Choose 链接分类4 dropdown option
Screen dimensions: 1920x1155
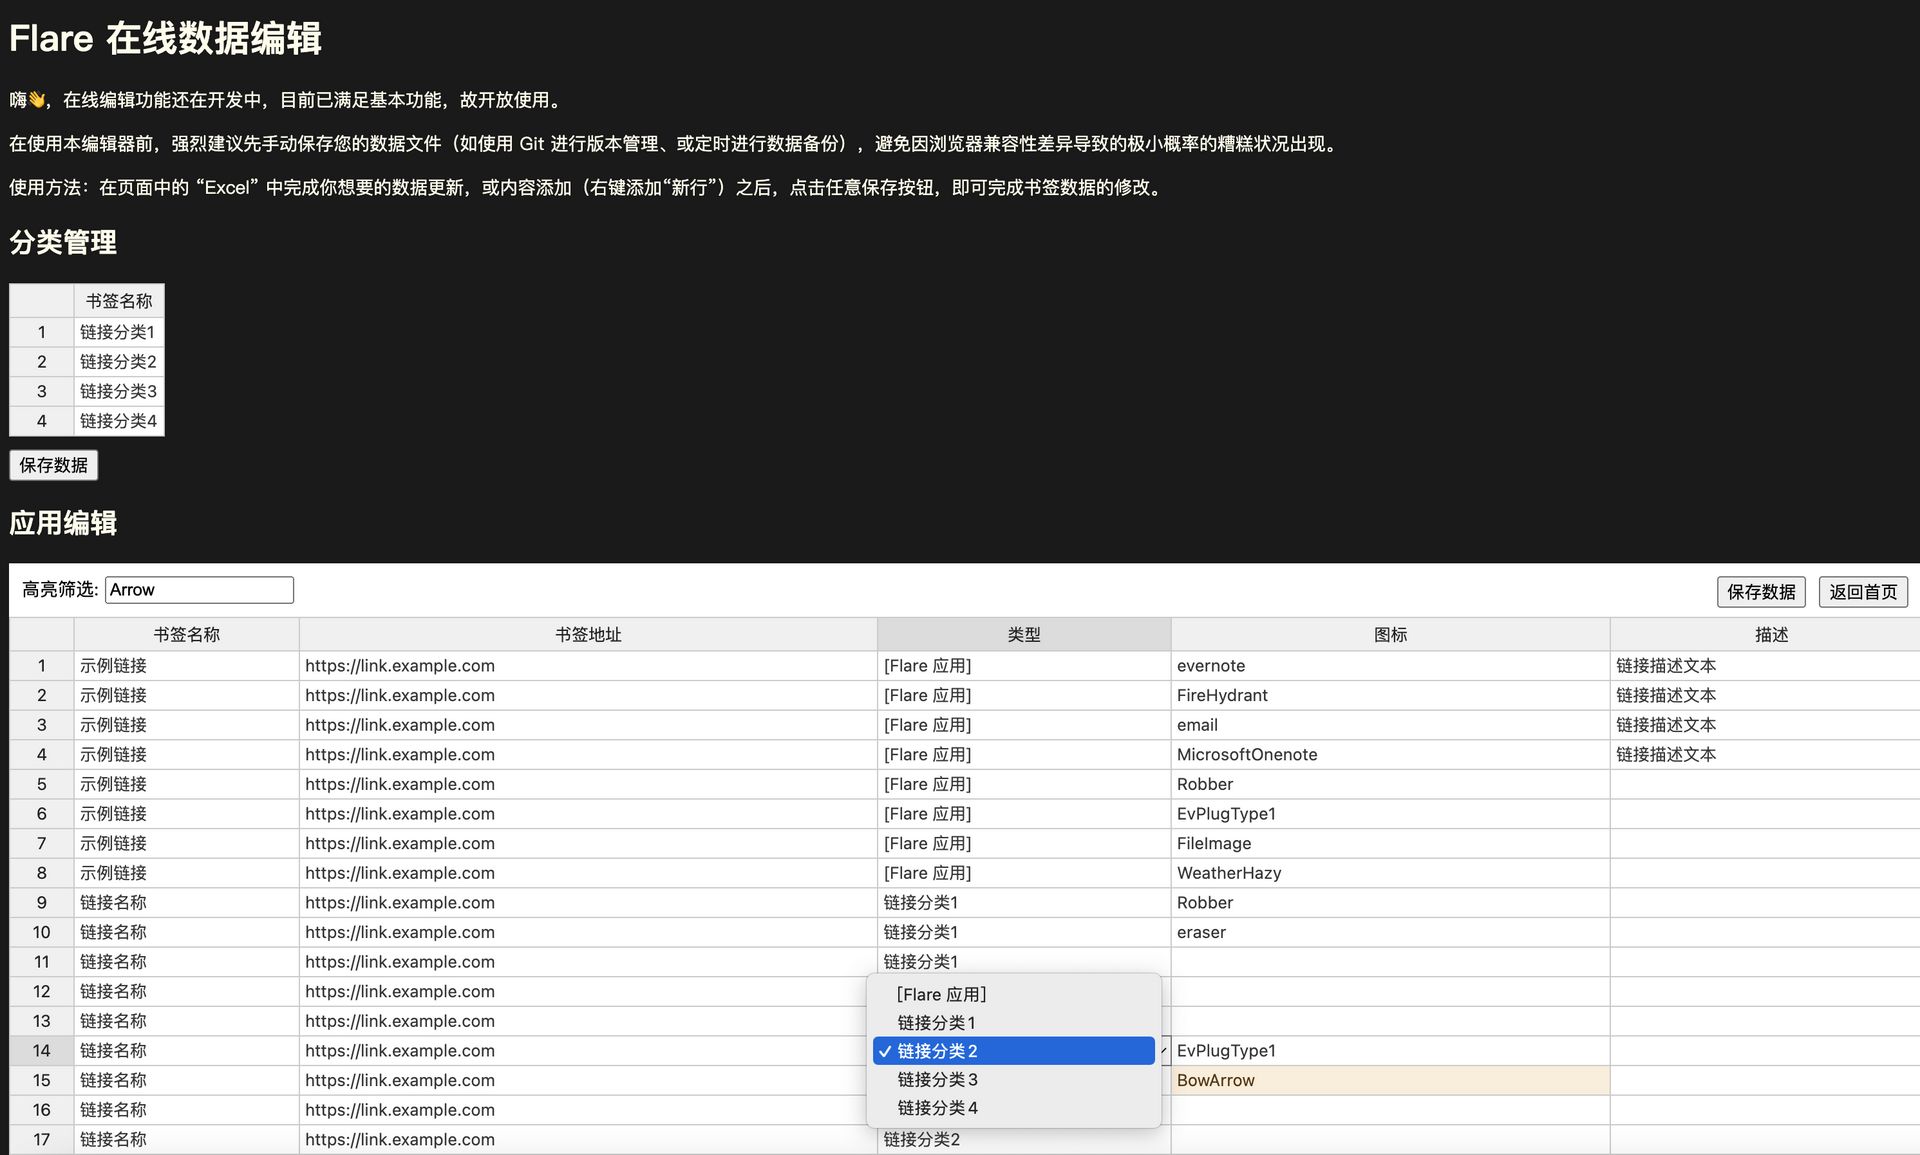pos(937,1108)
